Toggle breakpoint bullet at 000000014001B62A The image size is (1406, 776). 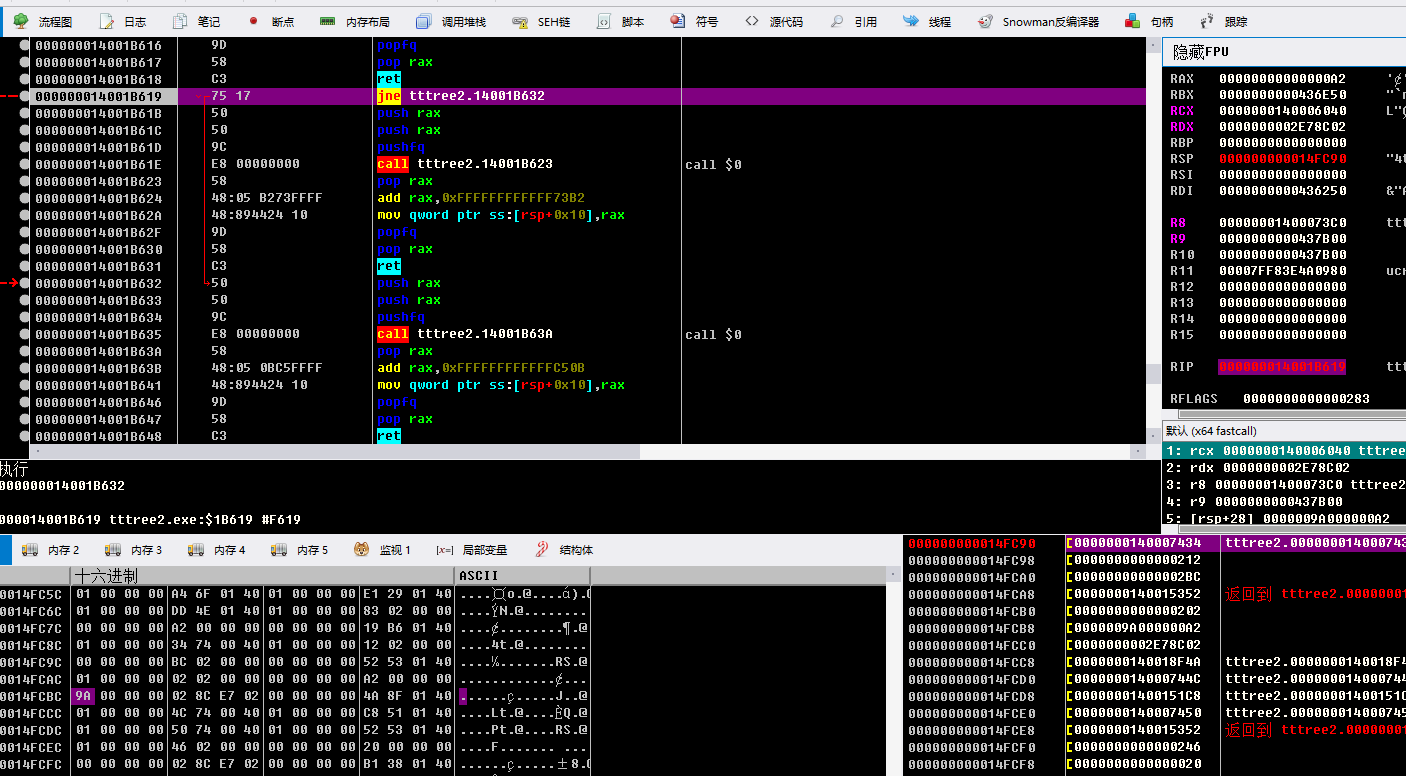[25, 215]
